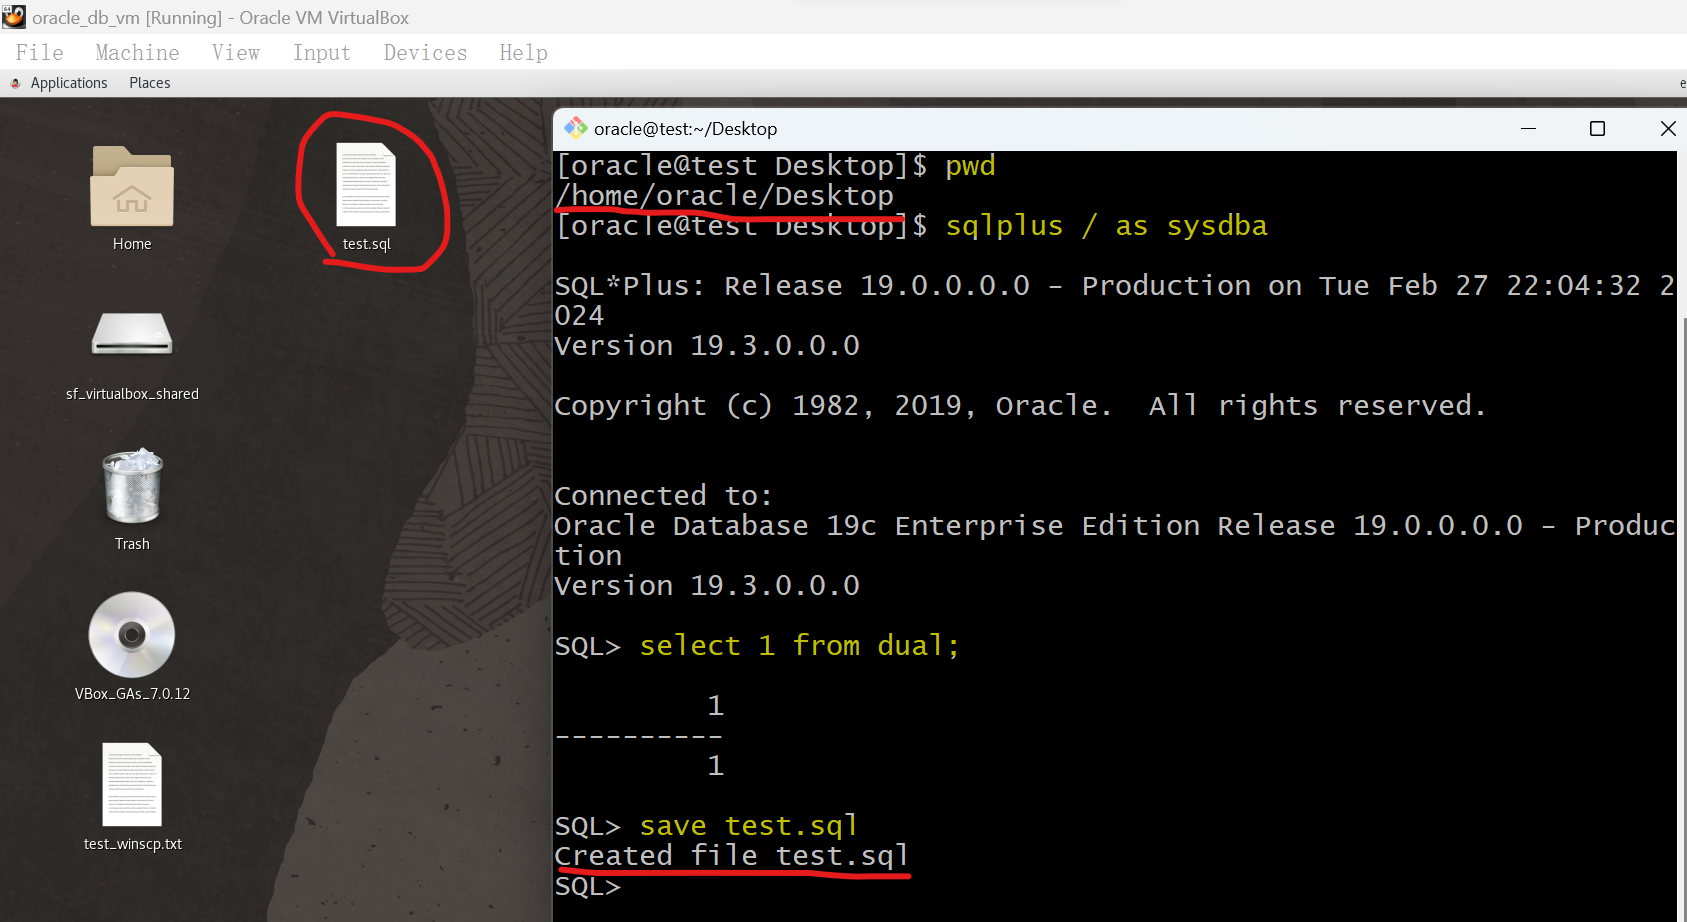Viewport: 1687px width, 922px height.
Task: Click the 'sqlplus / as sysdba' command
Action: point(1106,226)
